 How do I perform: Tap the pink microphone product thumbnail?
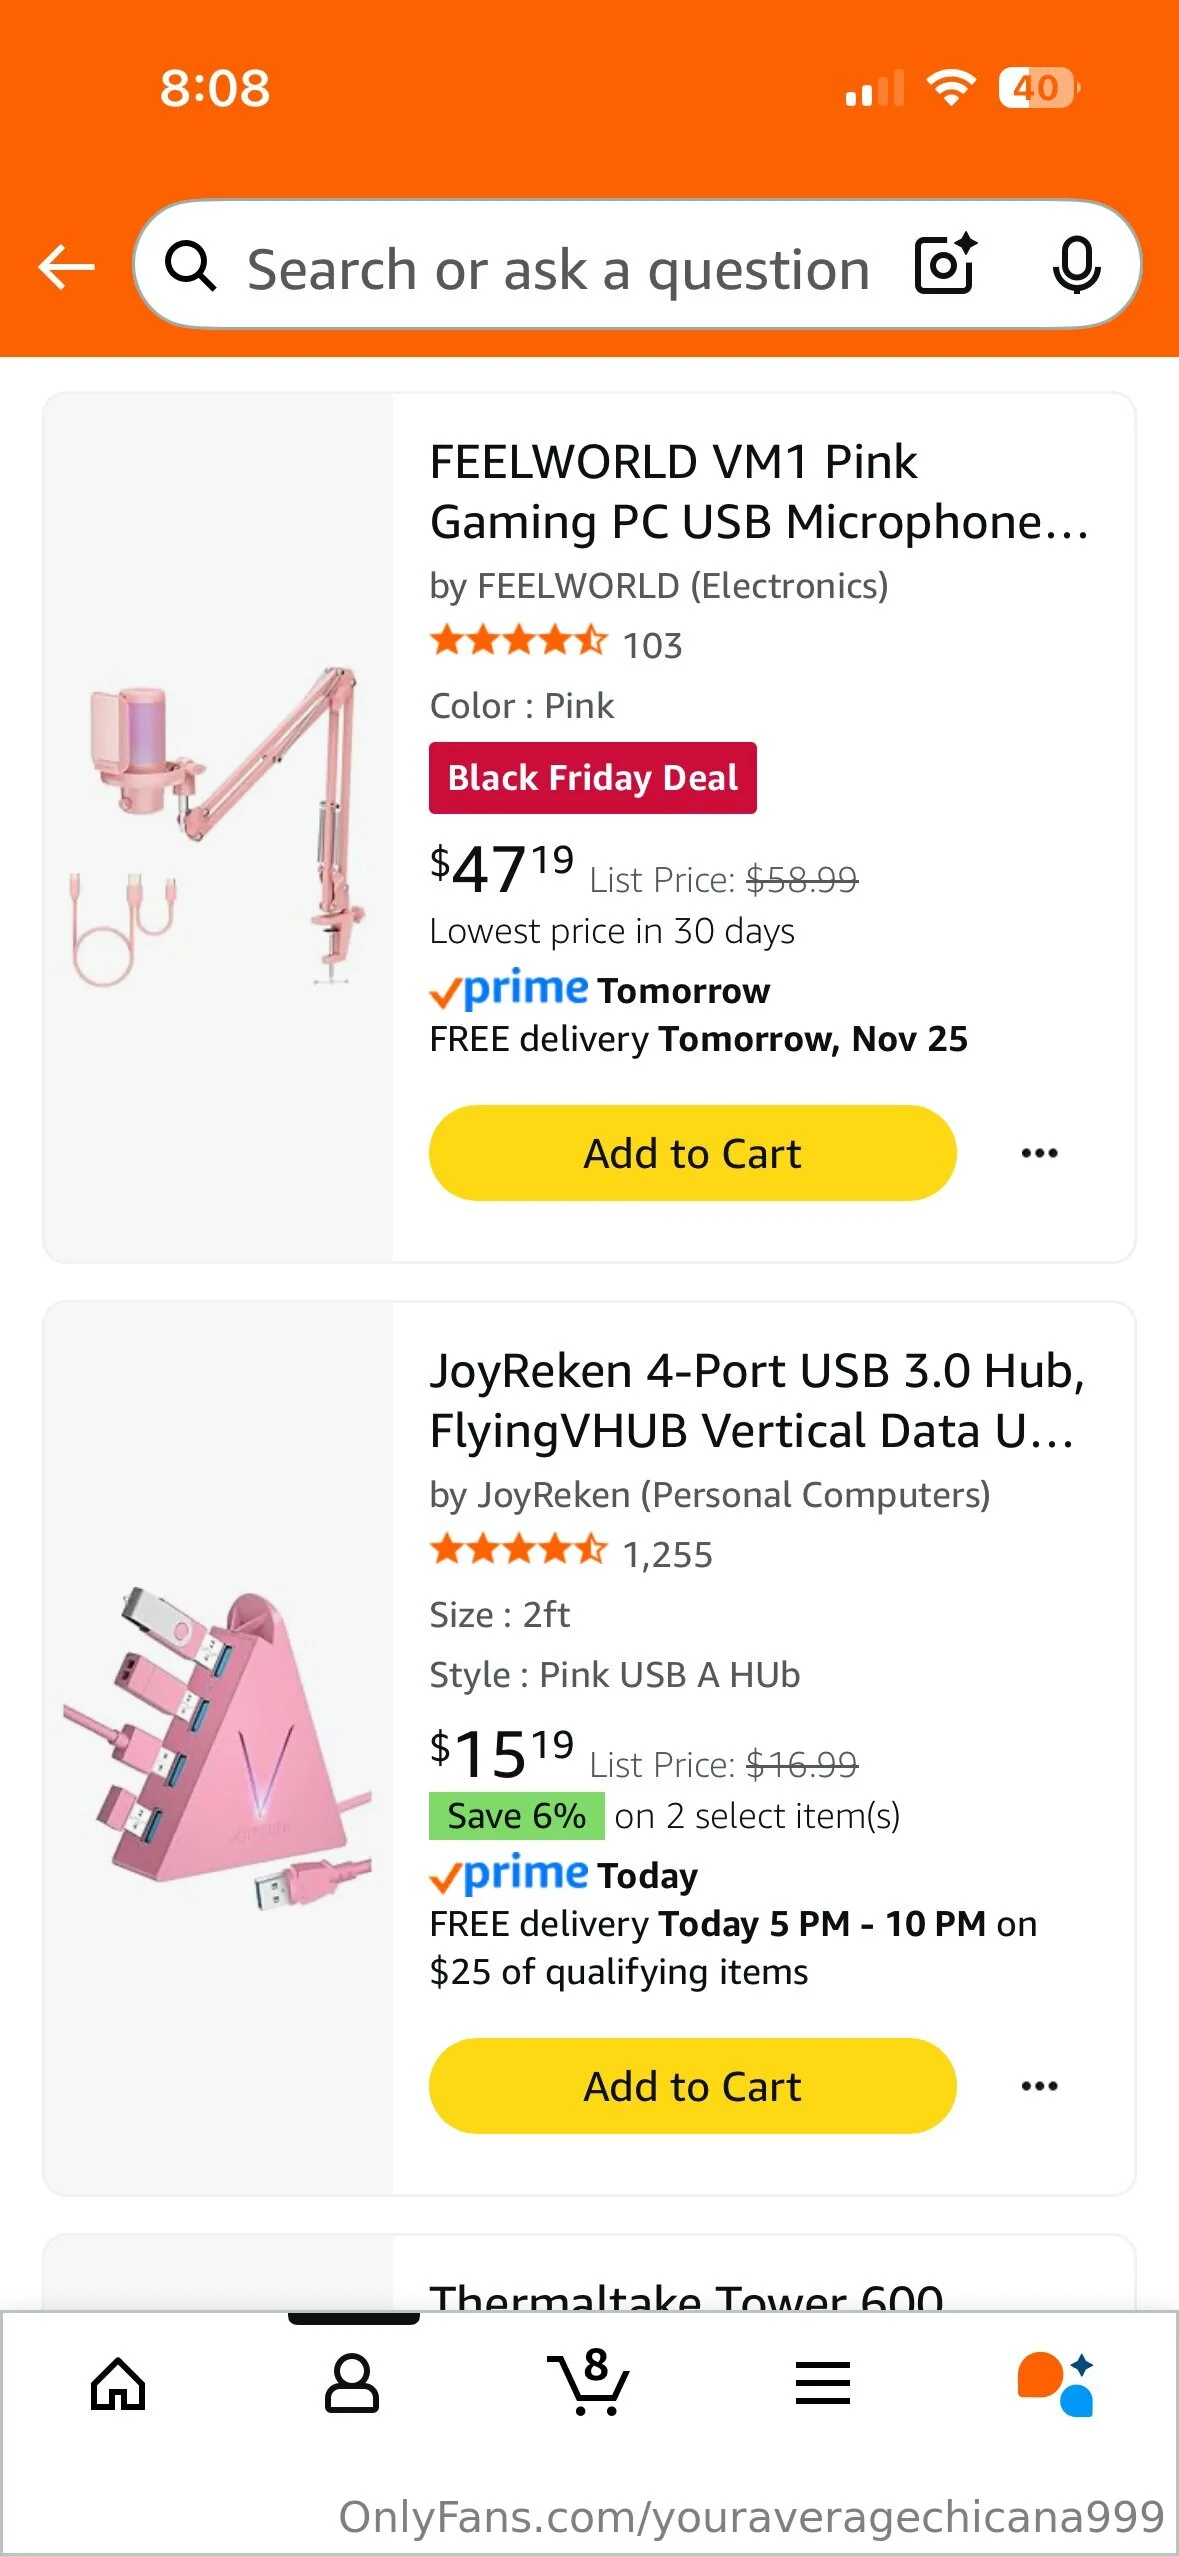(x=218, y=826)
